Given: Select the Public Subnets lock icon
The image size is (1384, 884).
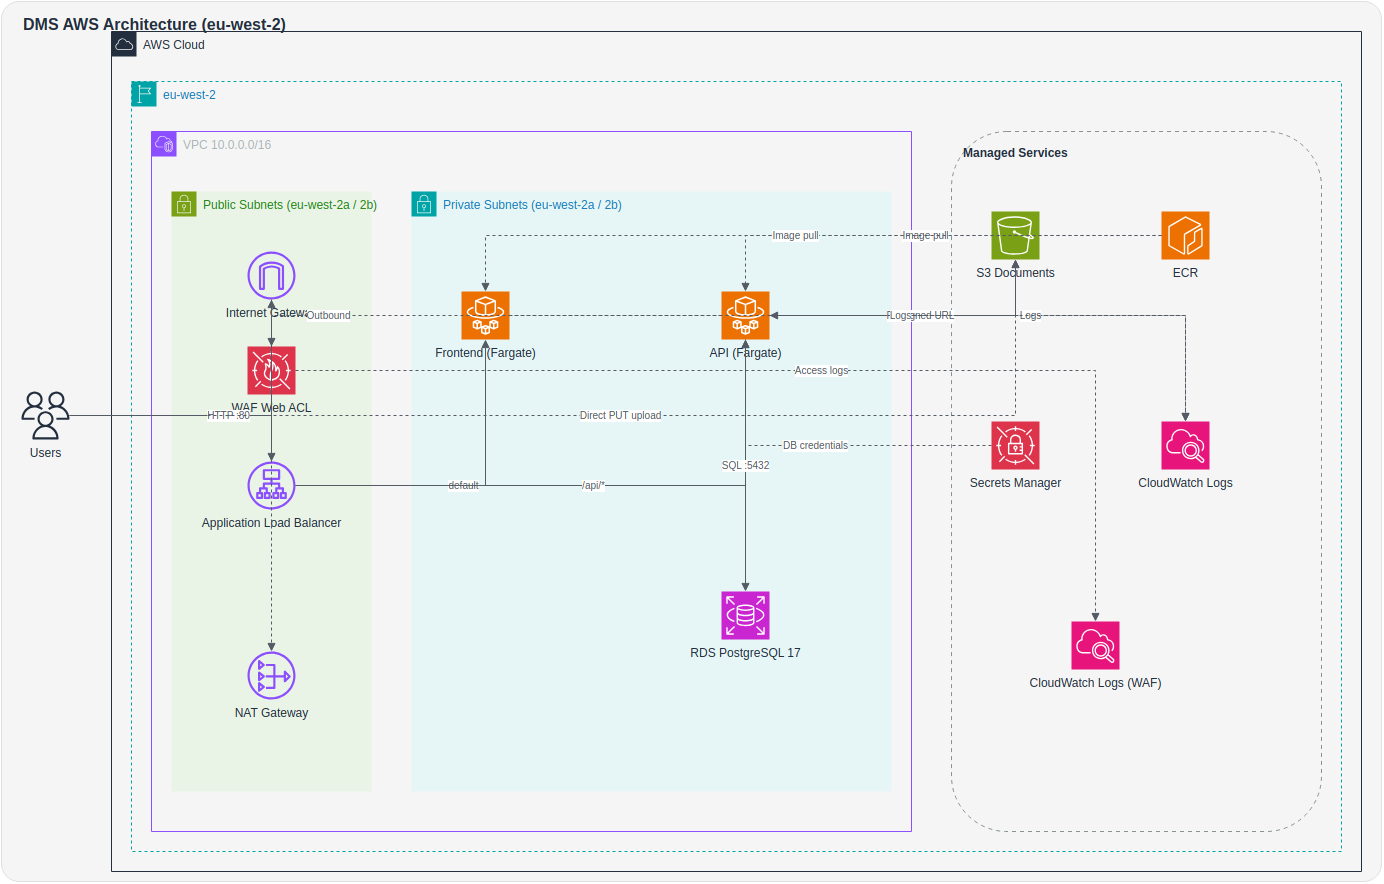Looking at the screenshot, I should pyautogui.click(x=184, y=204).
